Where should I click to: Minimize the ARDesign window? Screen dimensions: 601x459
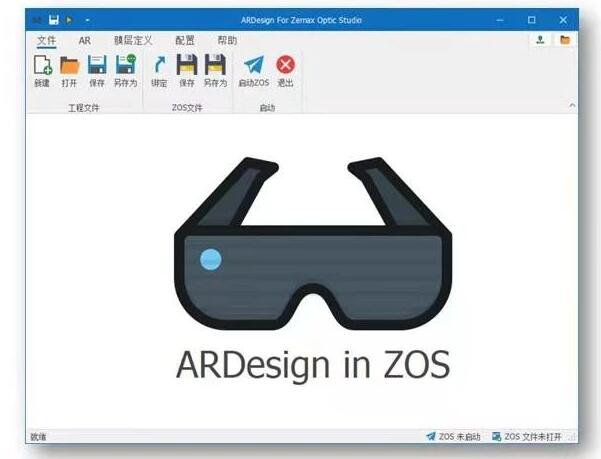pyautogui.click(x=500, y=20)
